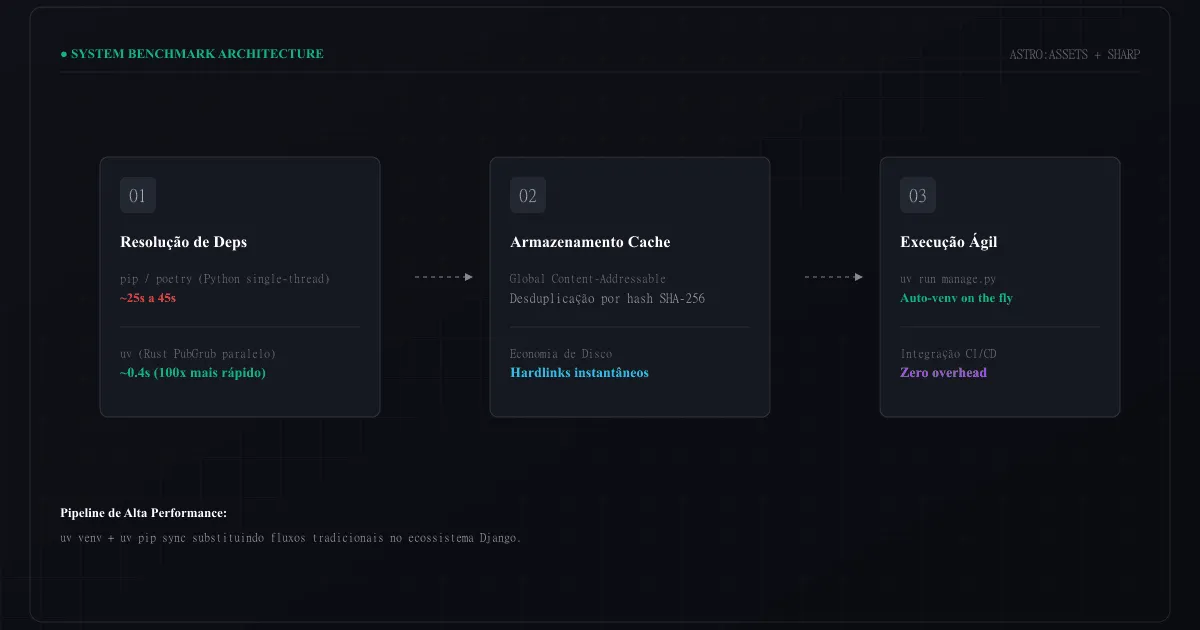Select the 'Execução Ágil' card heading
The width and height of the screenshot is (1200, 630).
[948, 242]
